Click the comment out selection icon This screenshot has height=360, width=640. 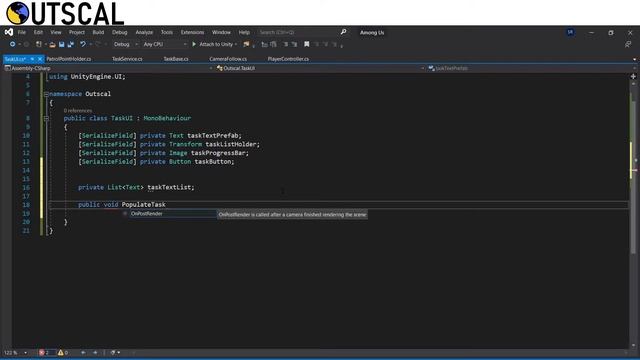(x=286, y=44)
